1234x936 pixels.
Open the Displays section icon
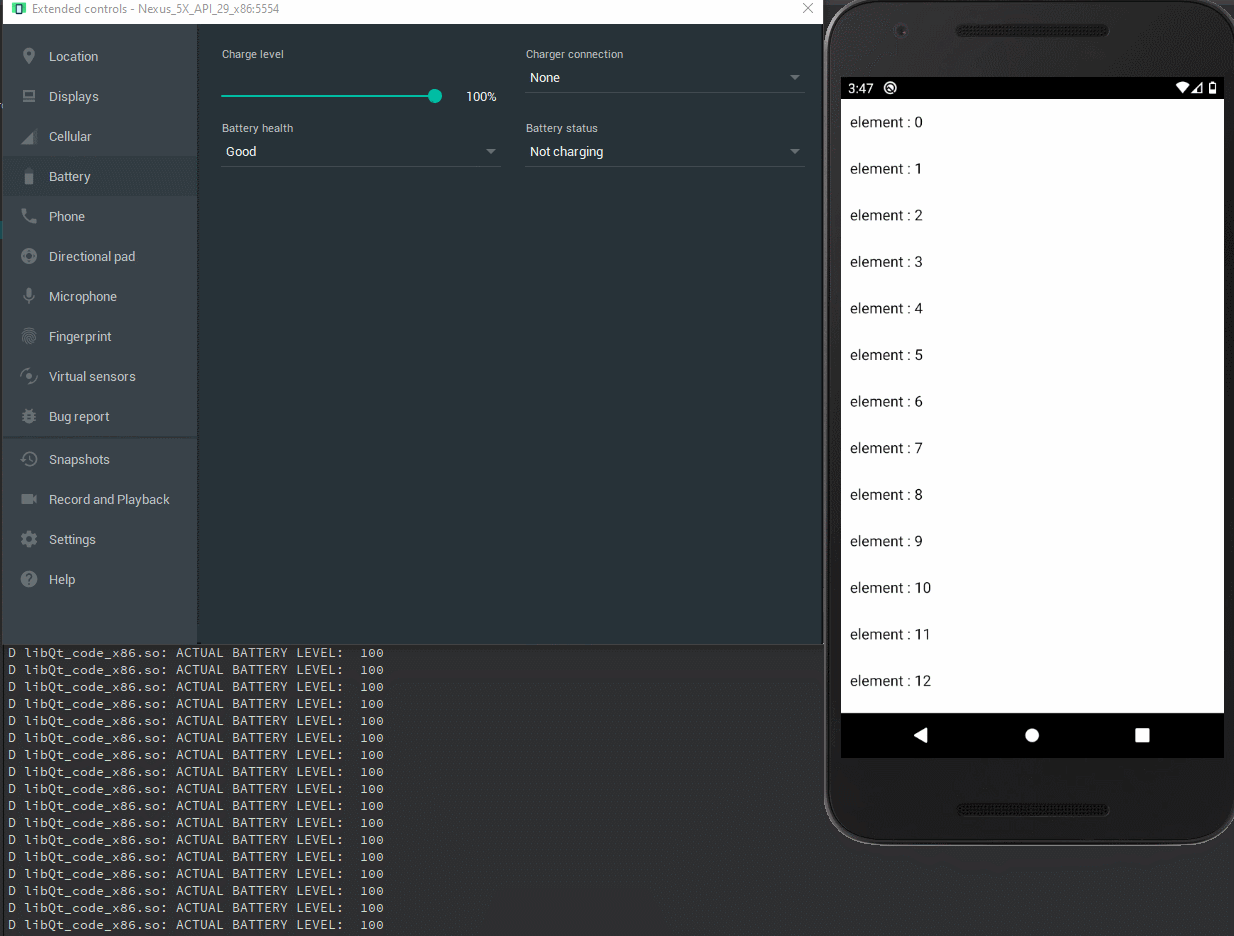30,96
